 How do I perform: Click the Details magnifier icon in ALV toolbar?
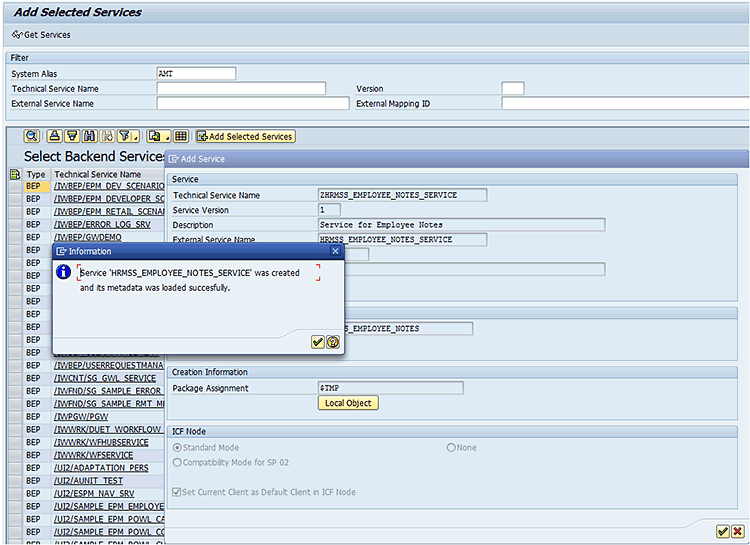tap(31, 136)
